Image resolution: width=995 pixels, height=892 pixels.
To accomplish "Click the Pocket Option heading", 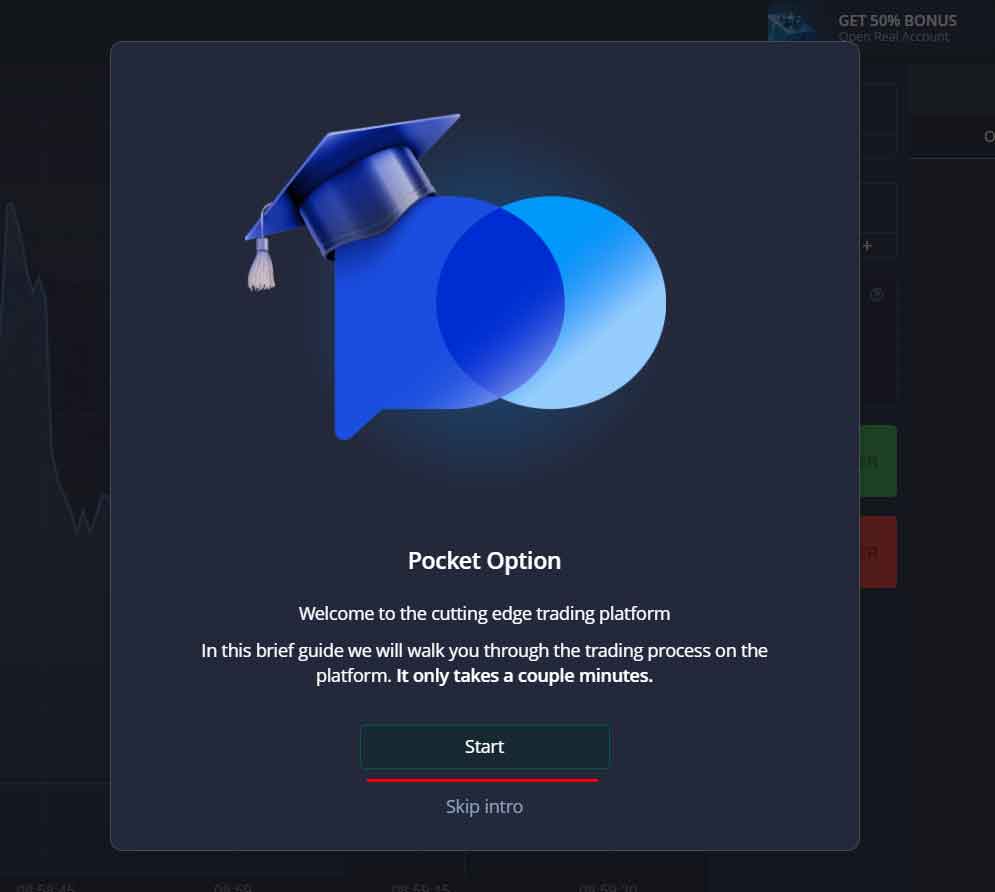I will [x=484, y=561].
